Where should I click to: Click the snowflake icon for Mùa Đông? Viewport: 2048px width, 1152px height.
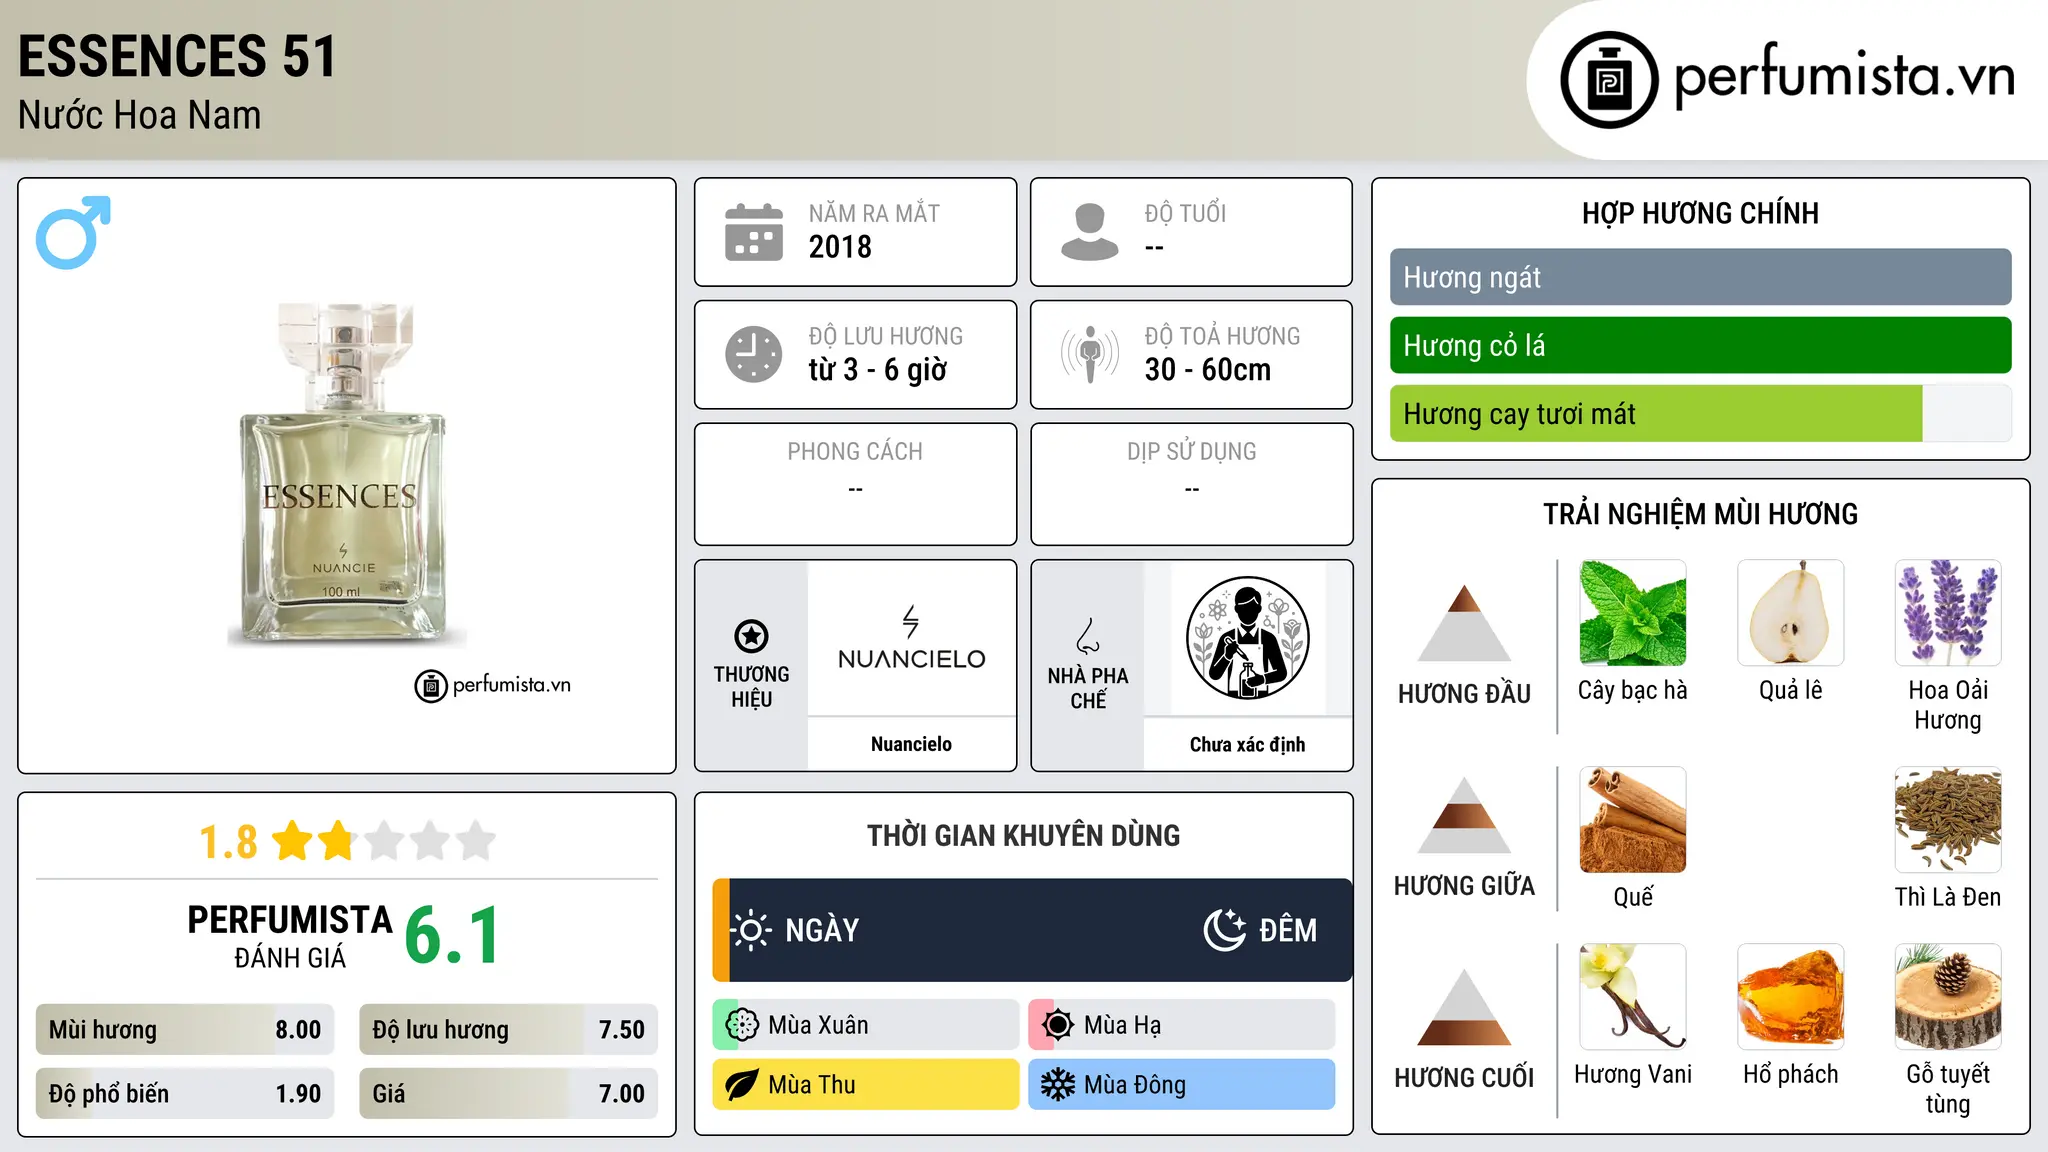tap(1058, 1085)
